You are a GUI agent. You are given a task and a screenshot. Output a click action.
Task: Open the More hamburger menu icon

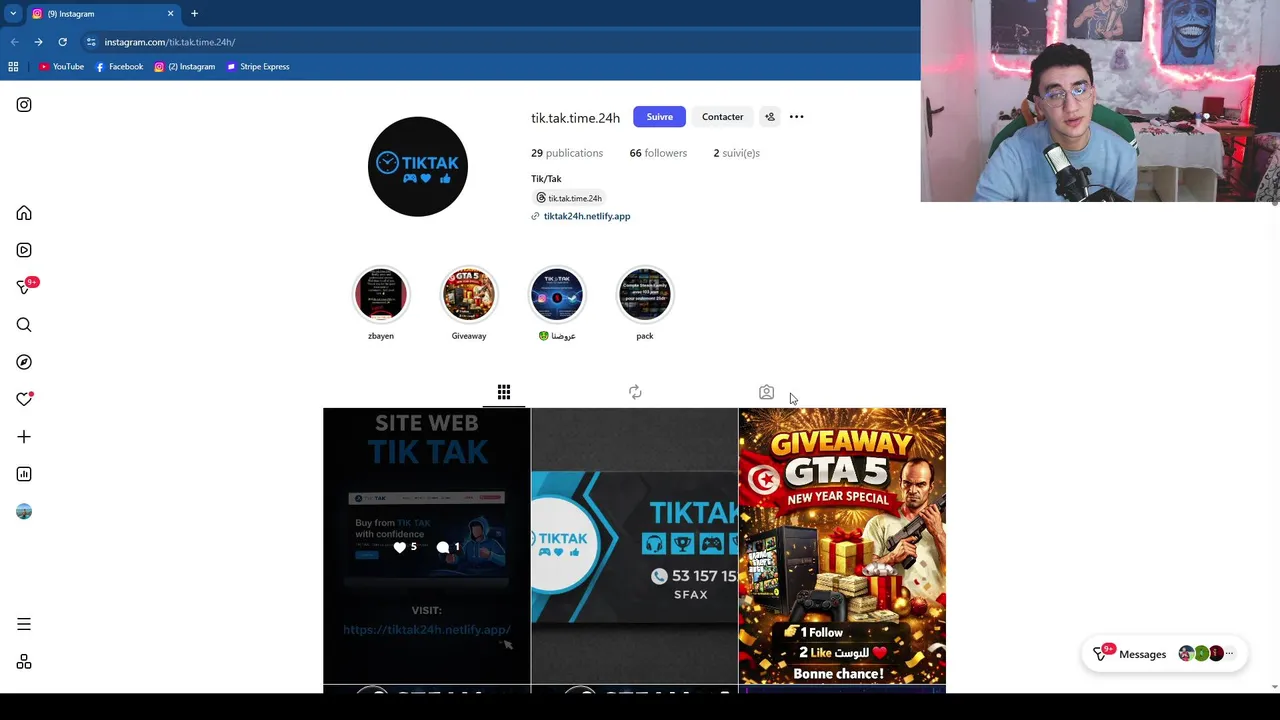[24, 624]
